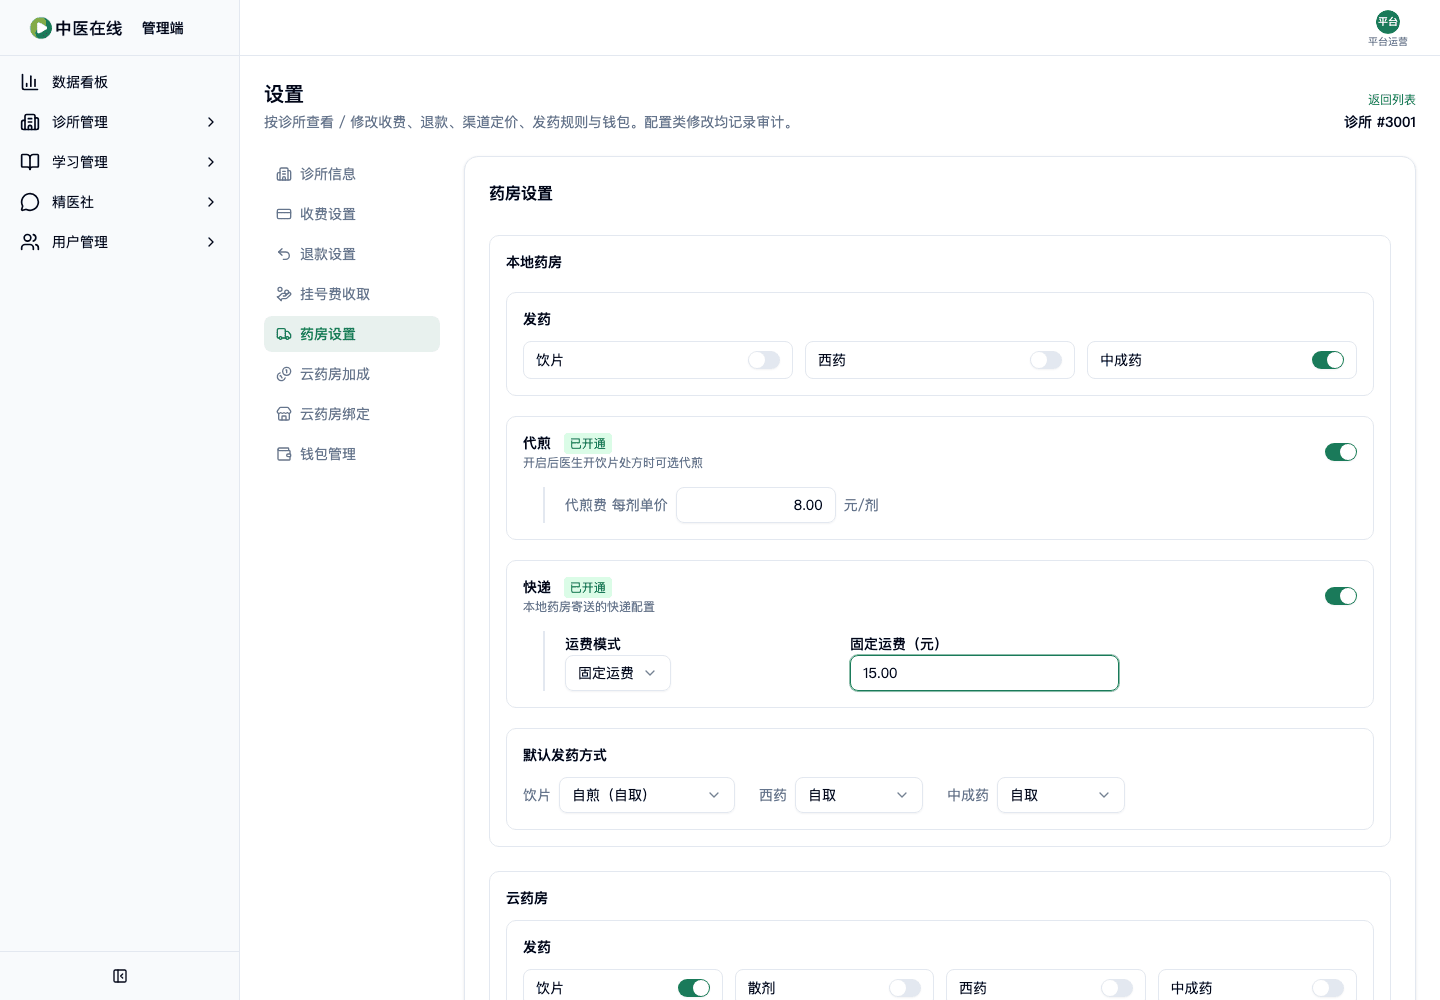Viewport: 1440px width, 1000px height.
Task: Enable 中成药 dispensing for cloud pharmacy
Action: pos(1328,988)
